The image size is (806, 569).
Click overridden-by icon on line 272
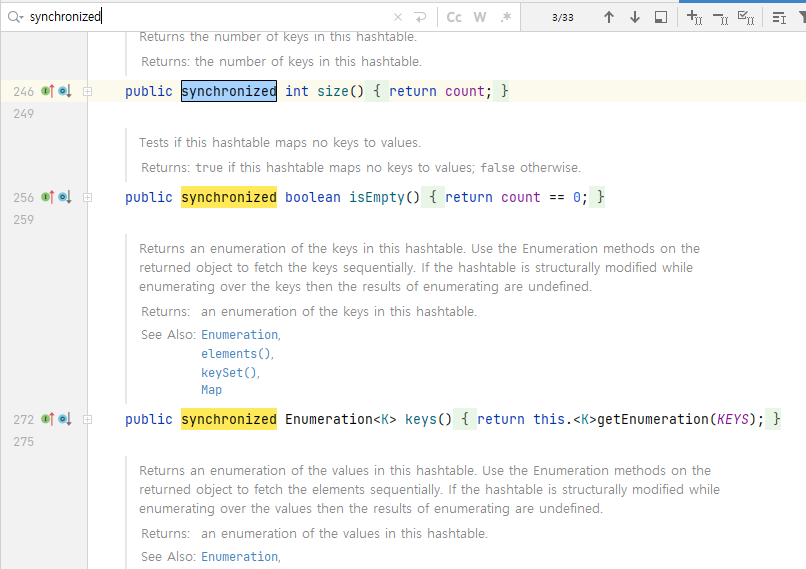click(x=65, y=419)
